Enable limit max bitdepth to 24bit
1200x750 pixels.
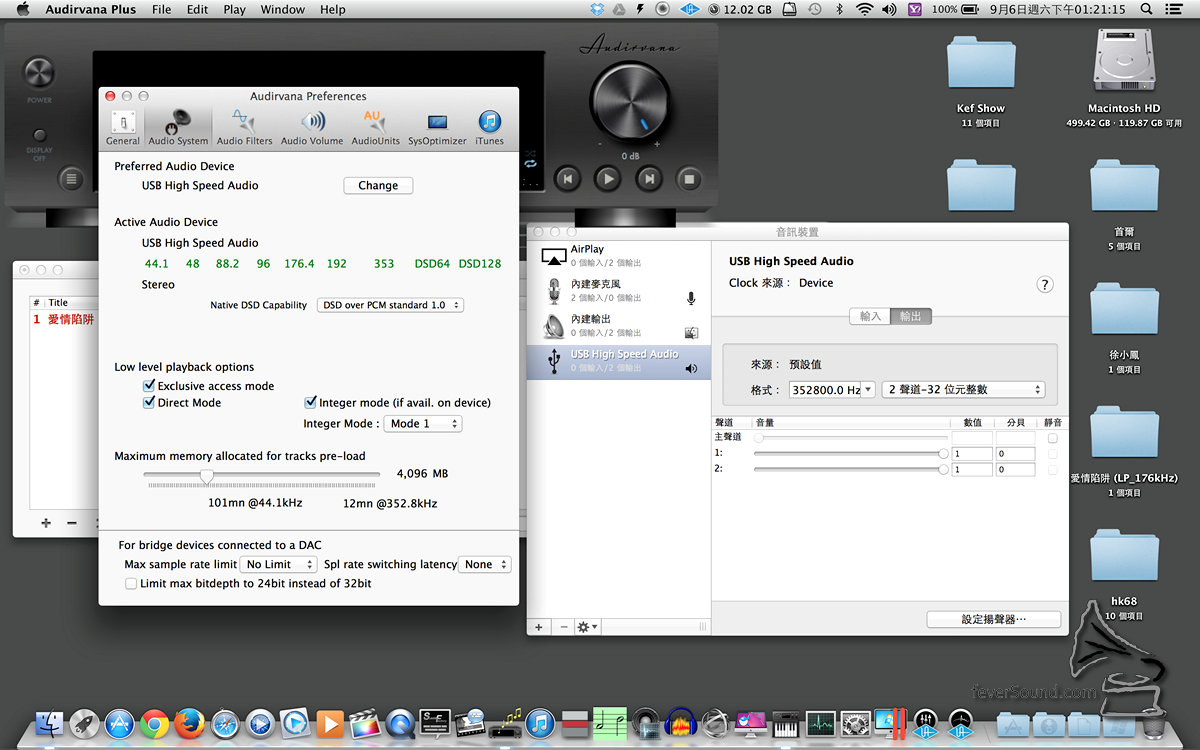pos(131,584)
